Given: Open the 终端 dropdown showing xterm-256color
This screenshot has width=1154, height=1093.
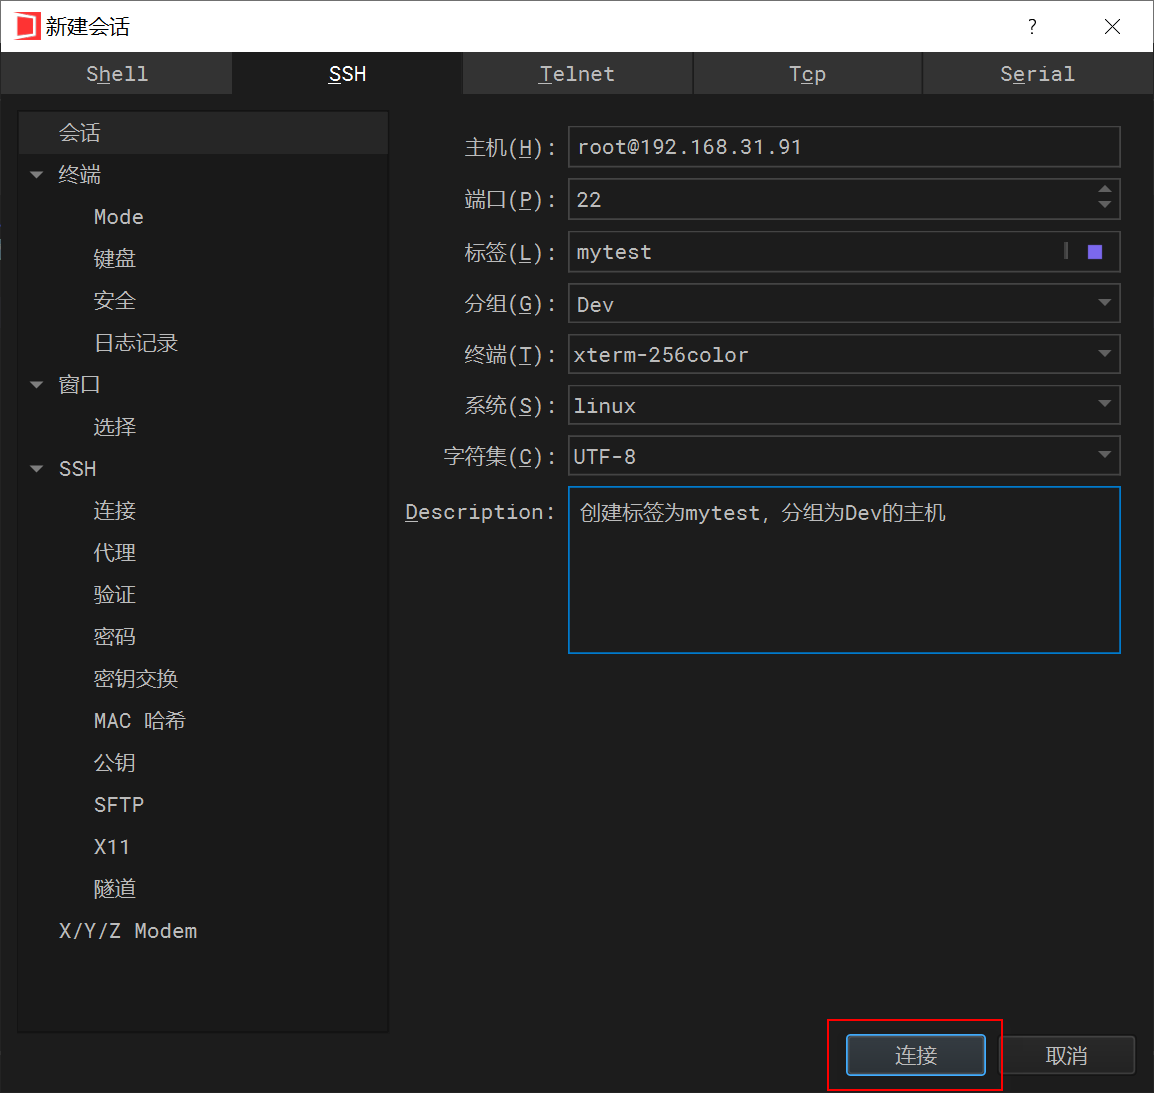Looking at the screenshot, I should (x=1104, y=354).
